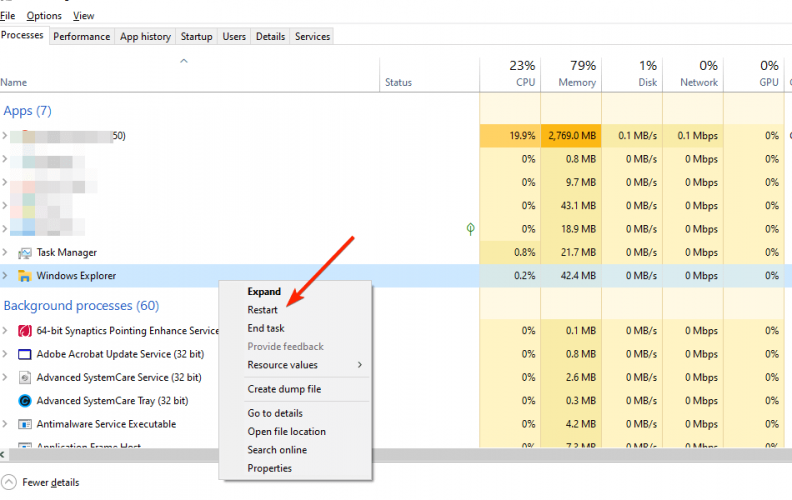Select the Windows Explorer row name
Image resolution: width=792 pixels, height=500 pixels.
pos(76,276)
